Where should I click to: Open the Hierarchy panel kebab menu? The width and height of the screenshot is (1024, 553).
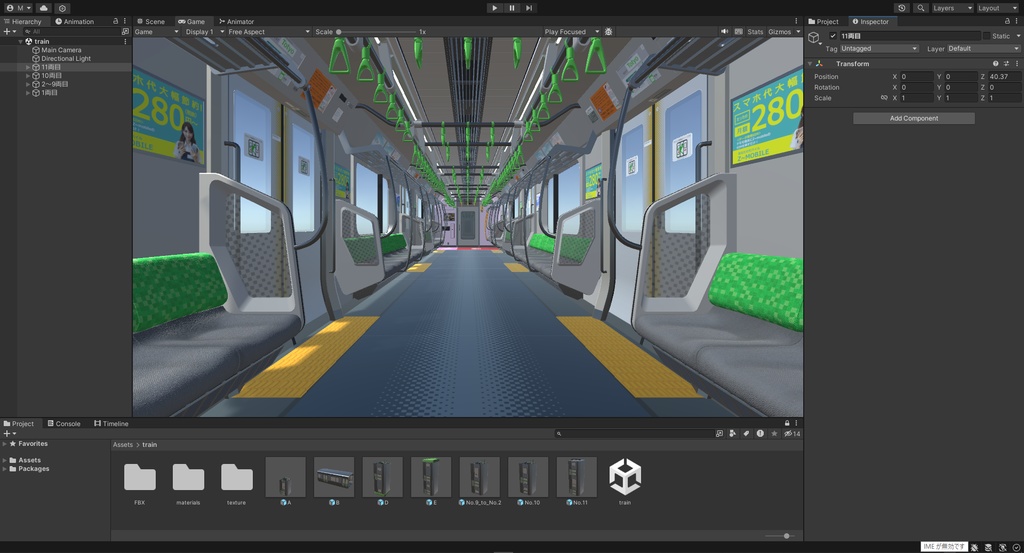point(125,21)
